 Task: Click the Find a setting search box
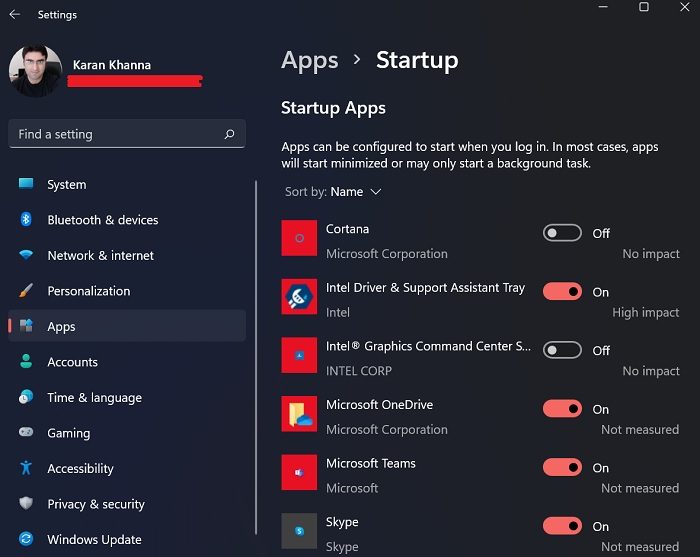115,134
